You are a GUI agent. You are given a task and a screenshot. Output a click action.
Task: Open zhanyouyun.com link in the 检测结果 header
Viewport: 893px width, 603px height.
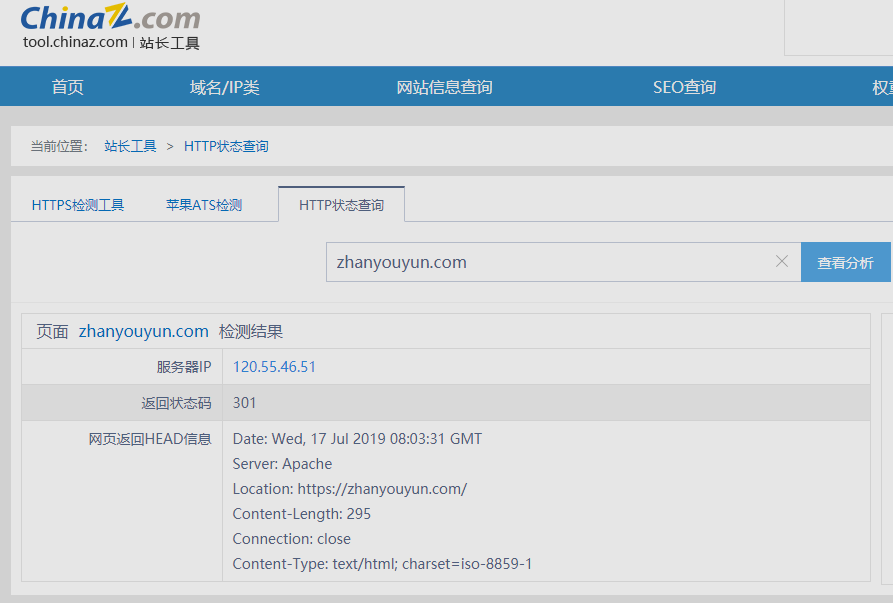[143, 331]
